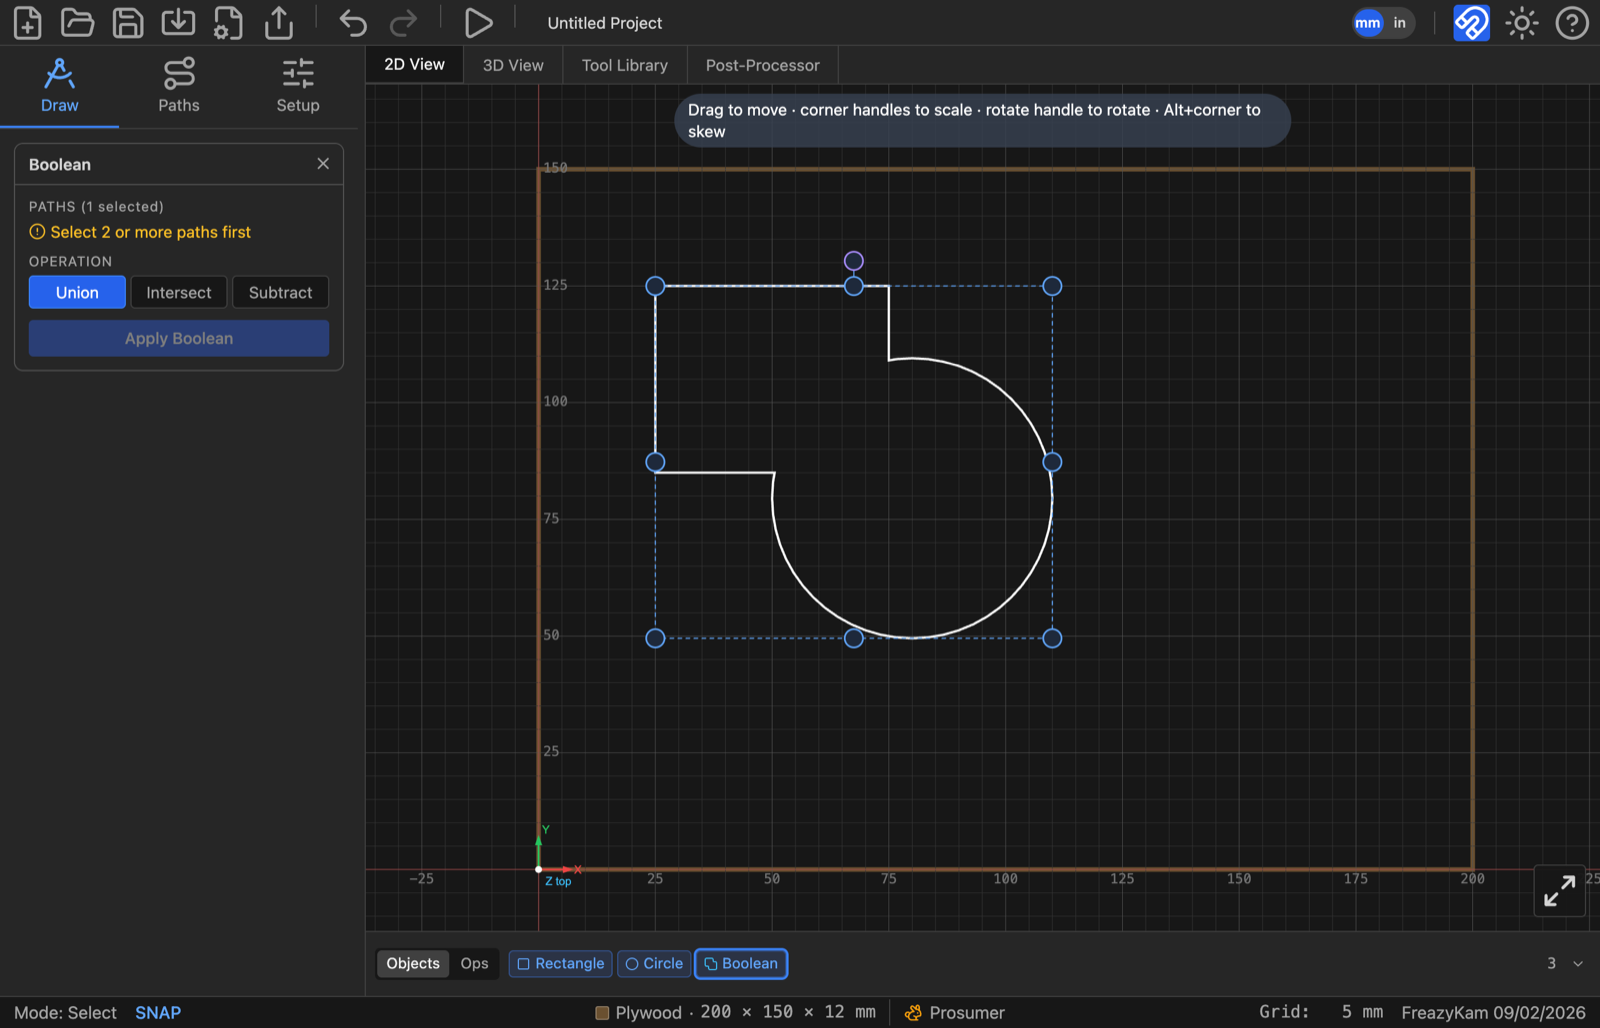Select the Rectangle object chip
This screenshot has height=1028, width=1600.
pos(560,963)
